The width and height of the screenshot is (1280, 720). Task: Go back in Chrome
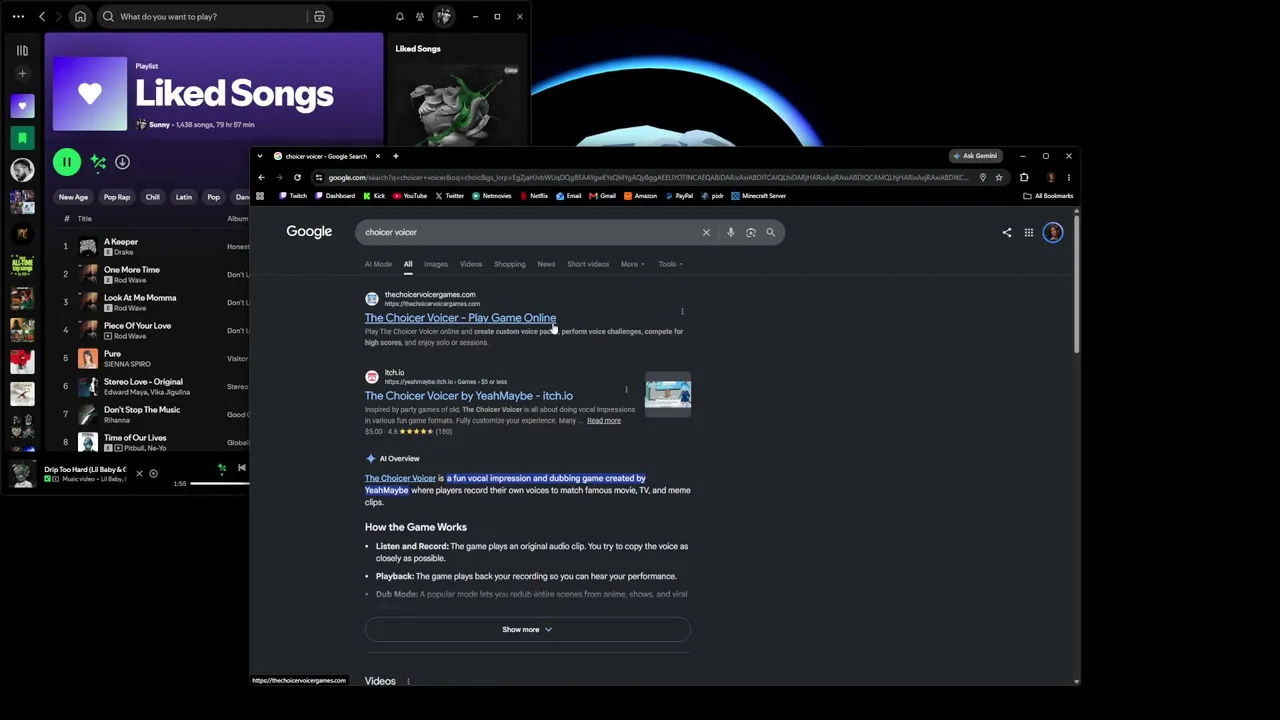(x=262, y=177)
